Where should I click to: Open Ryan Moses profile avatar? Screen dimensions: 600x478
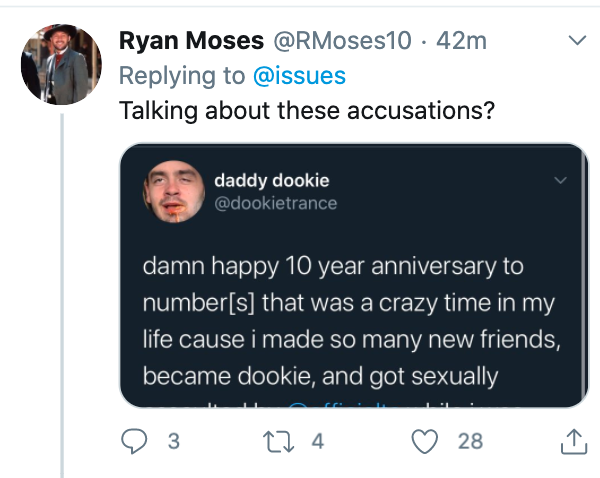point(61,64)
